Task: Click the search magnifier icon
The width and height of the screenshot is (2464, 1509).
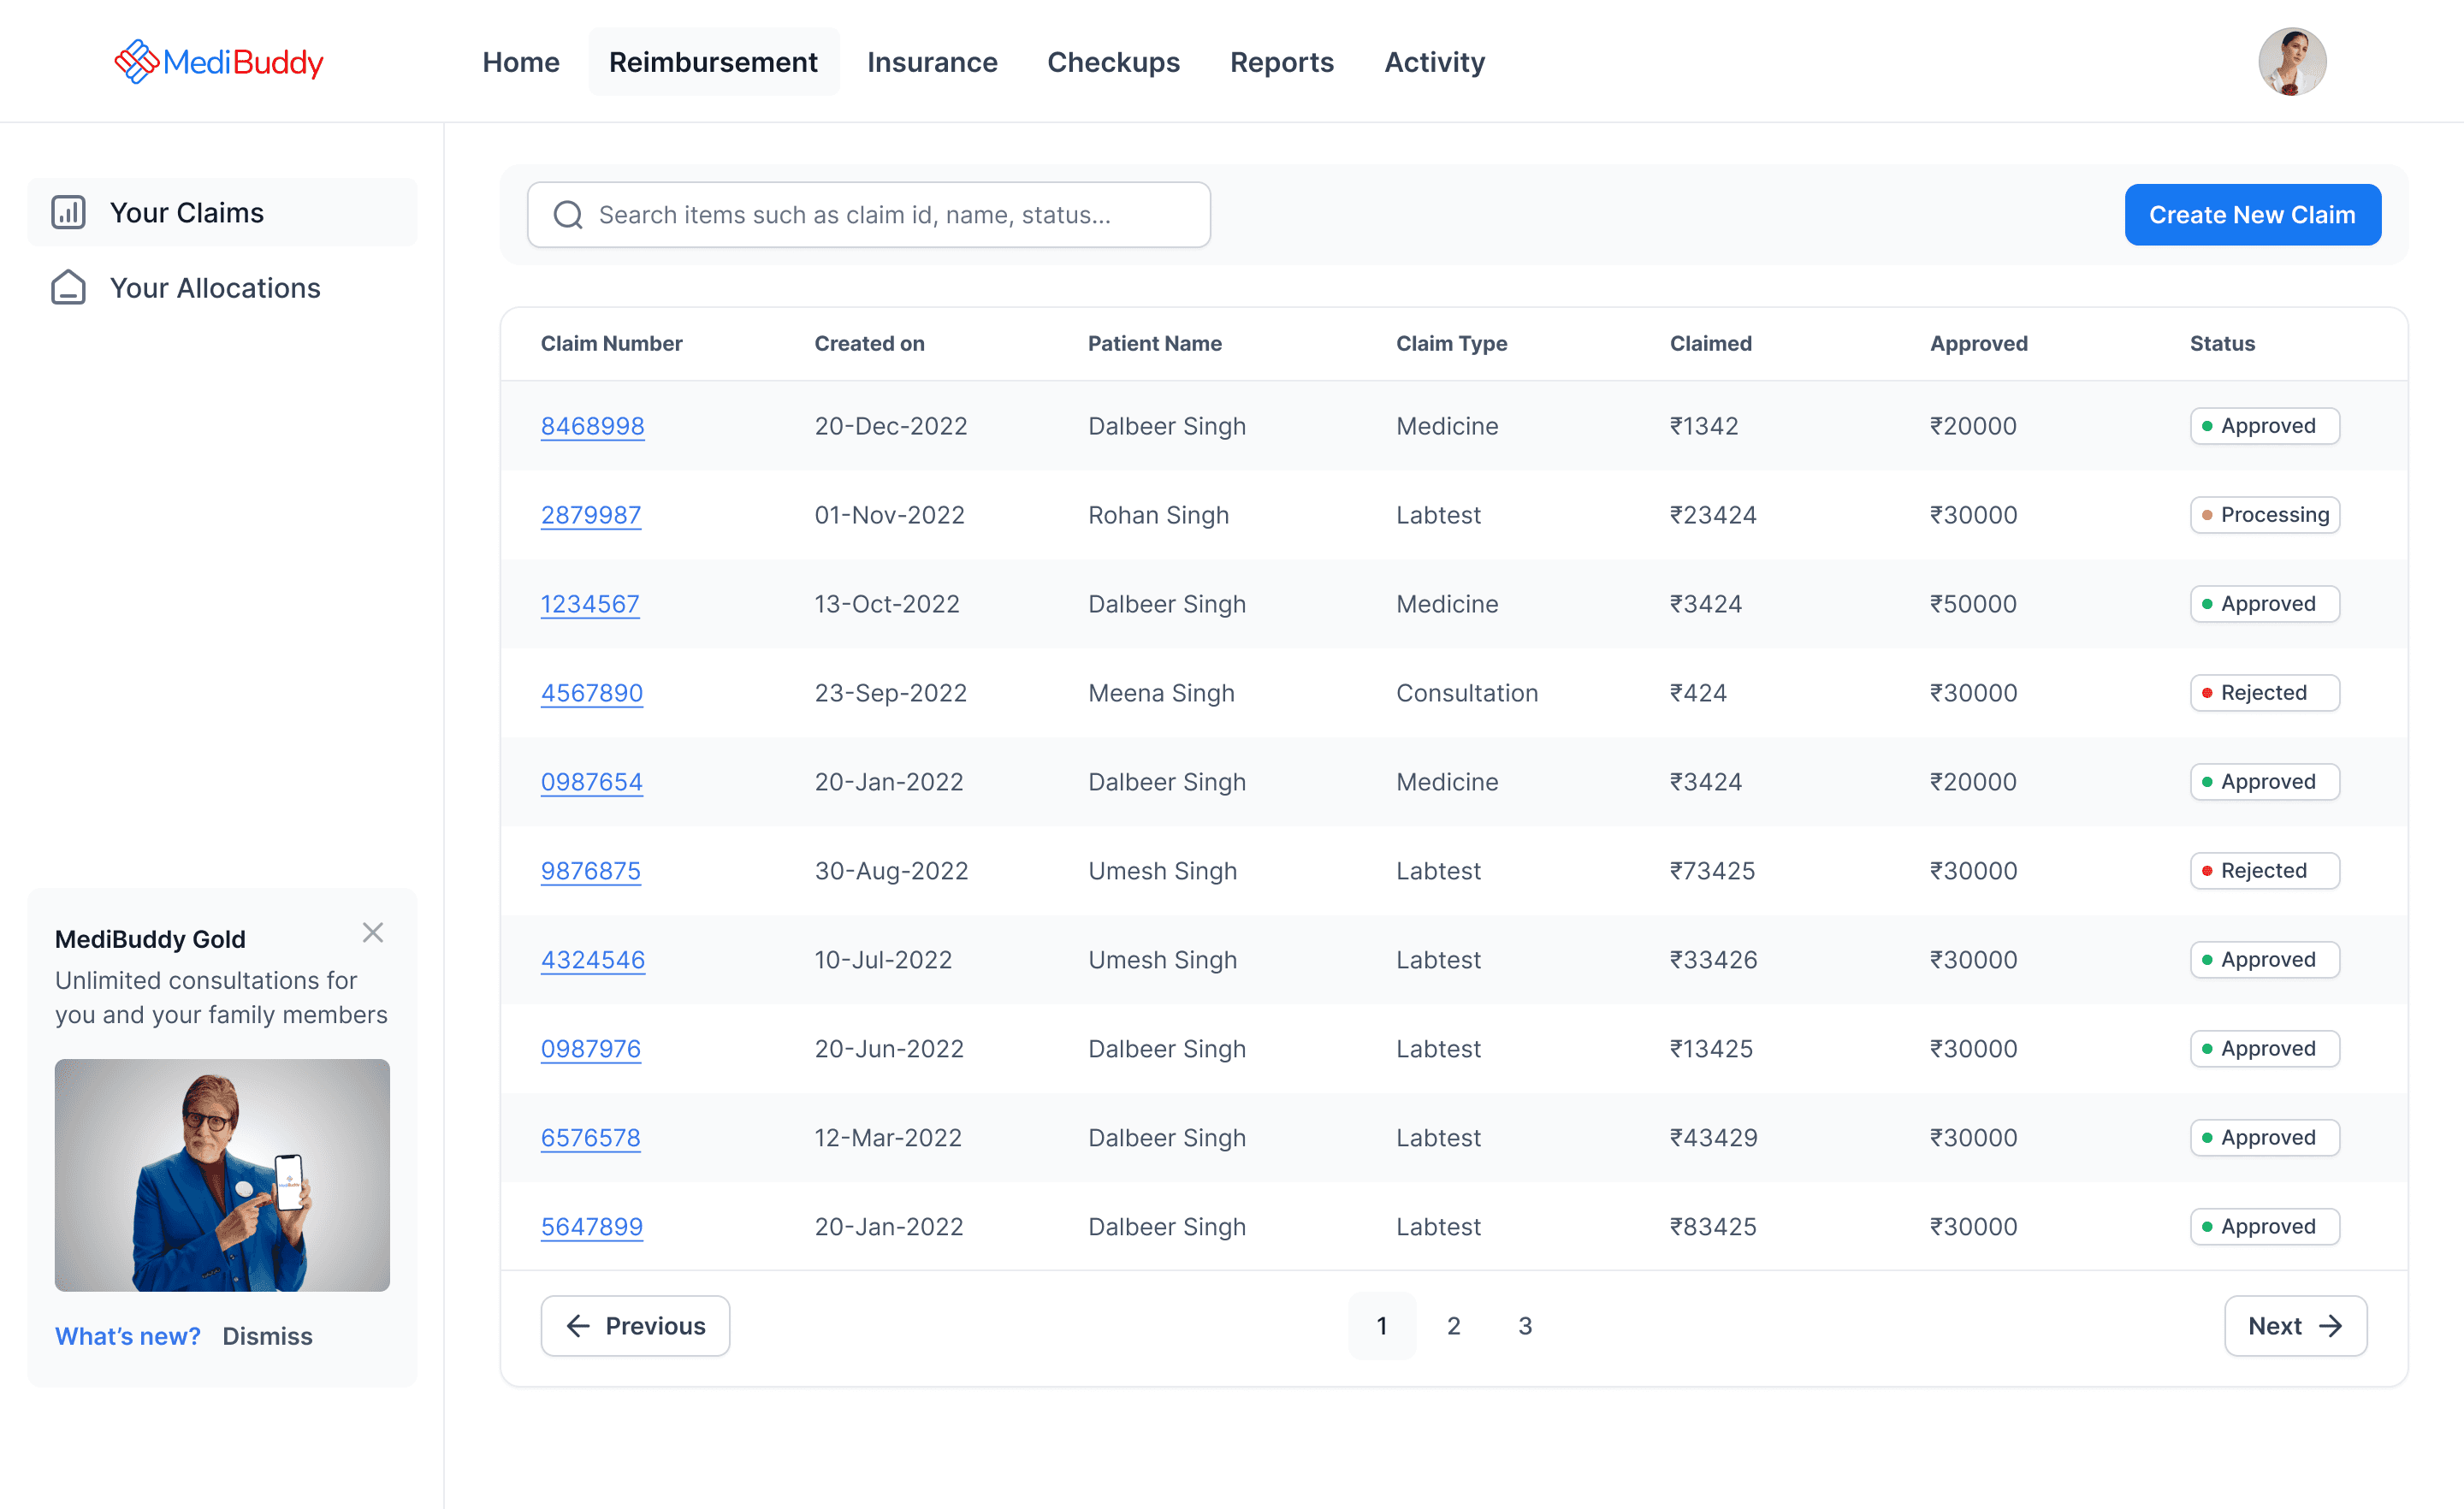Action: point(568,215)
